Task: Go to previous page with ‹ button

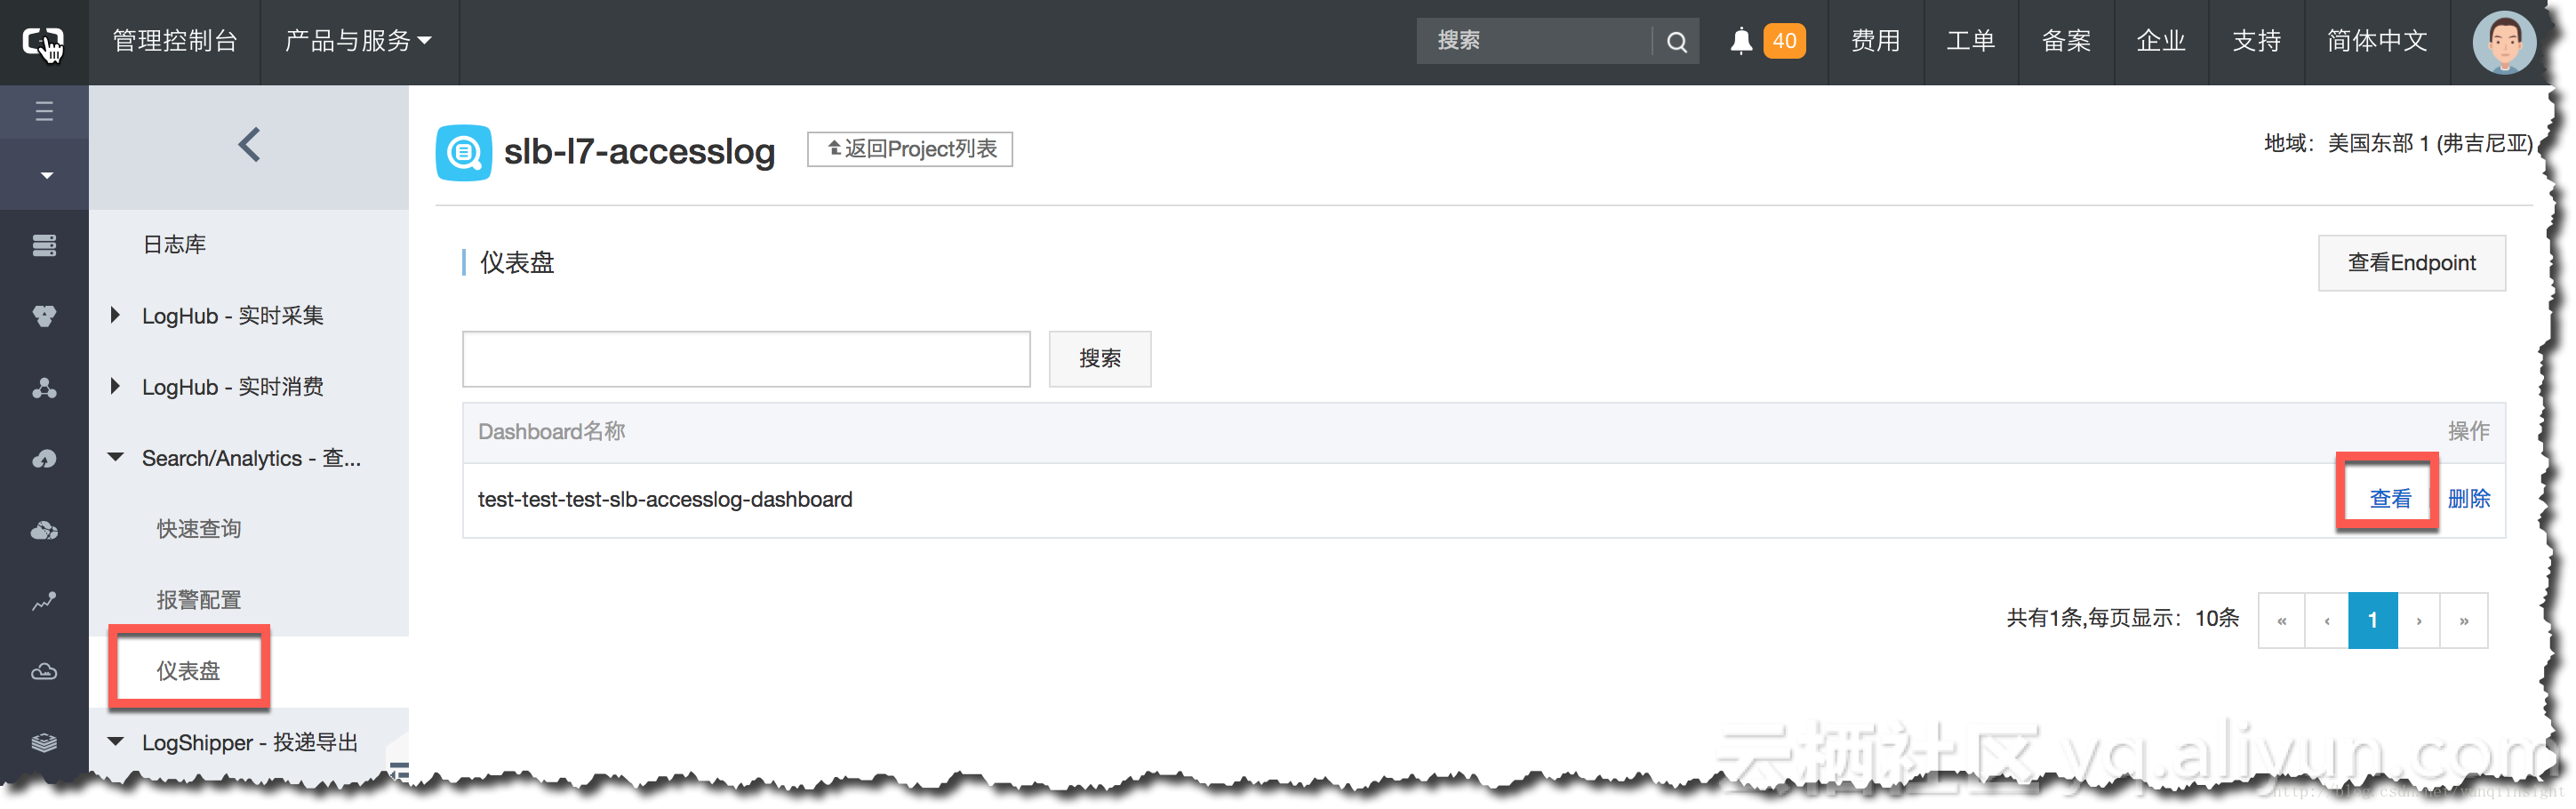Action: pos(2326,621)
